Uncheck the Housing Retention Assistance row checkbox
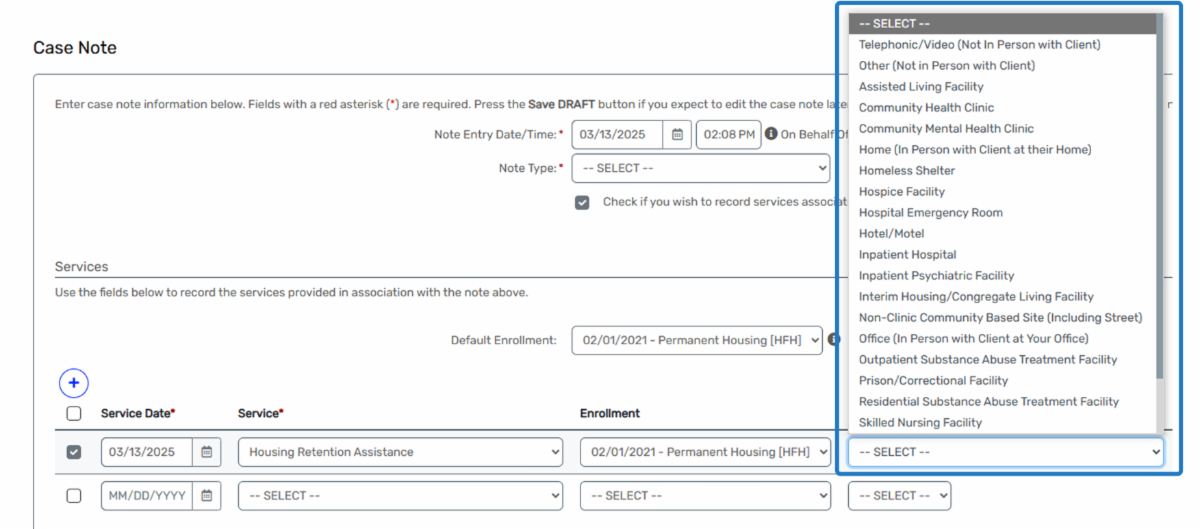The image size is (1200, 529). point(74,452)
